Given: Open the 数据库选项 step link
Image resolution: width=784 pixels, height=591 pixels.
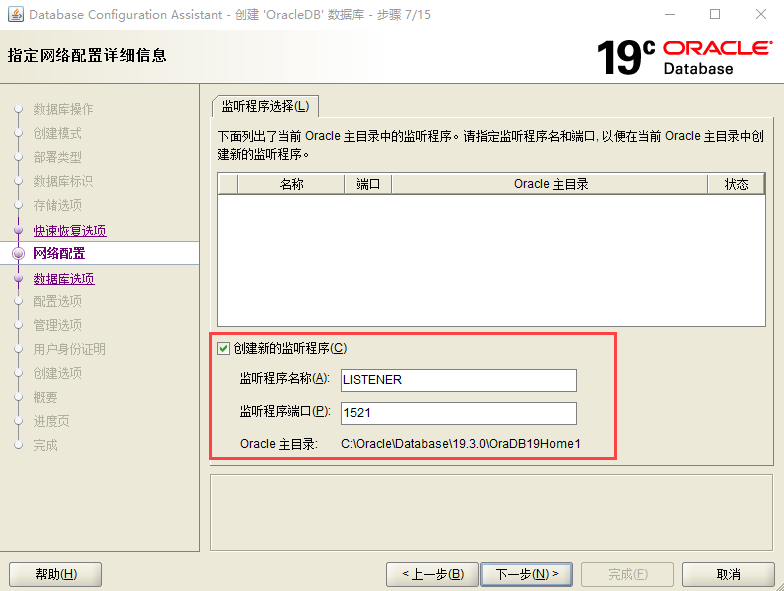Looking at the screenshot, I should point(63,279).
